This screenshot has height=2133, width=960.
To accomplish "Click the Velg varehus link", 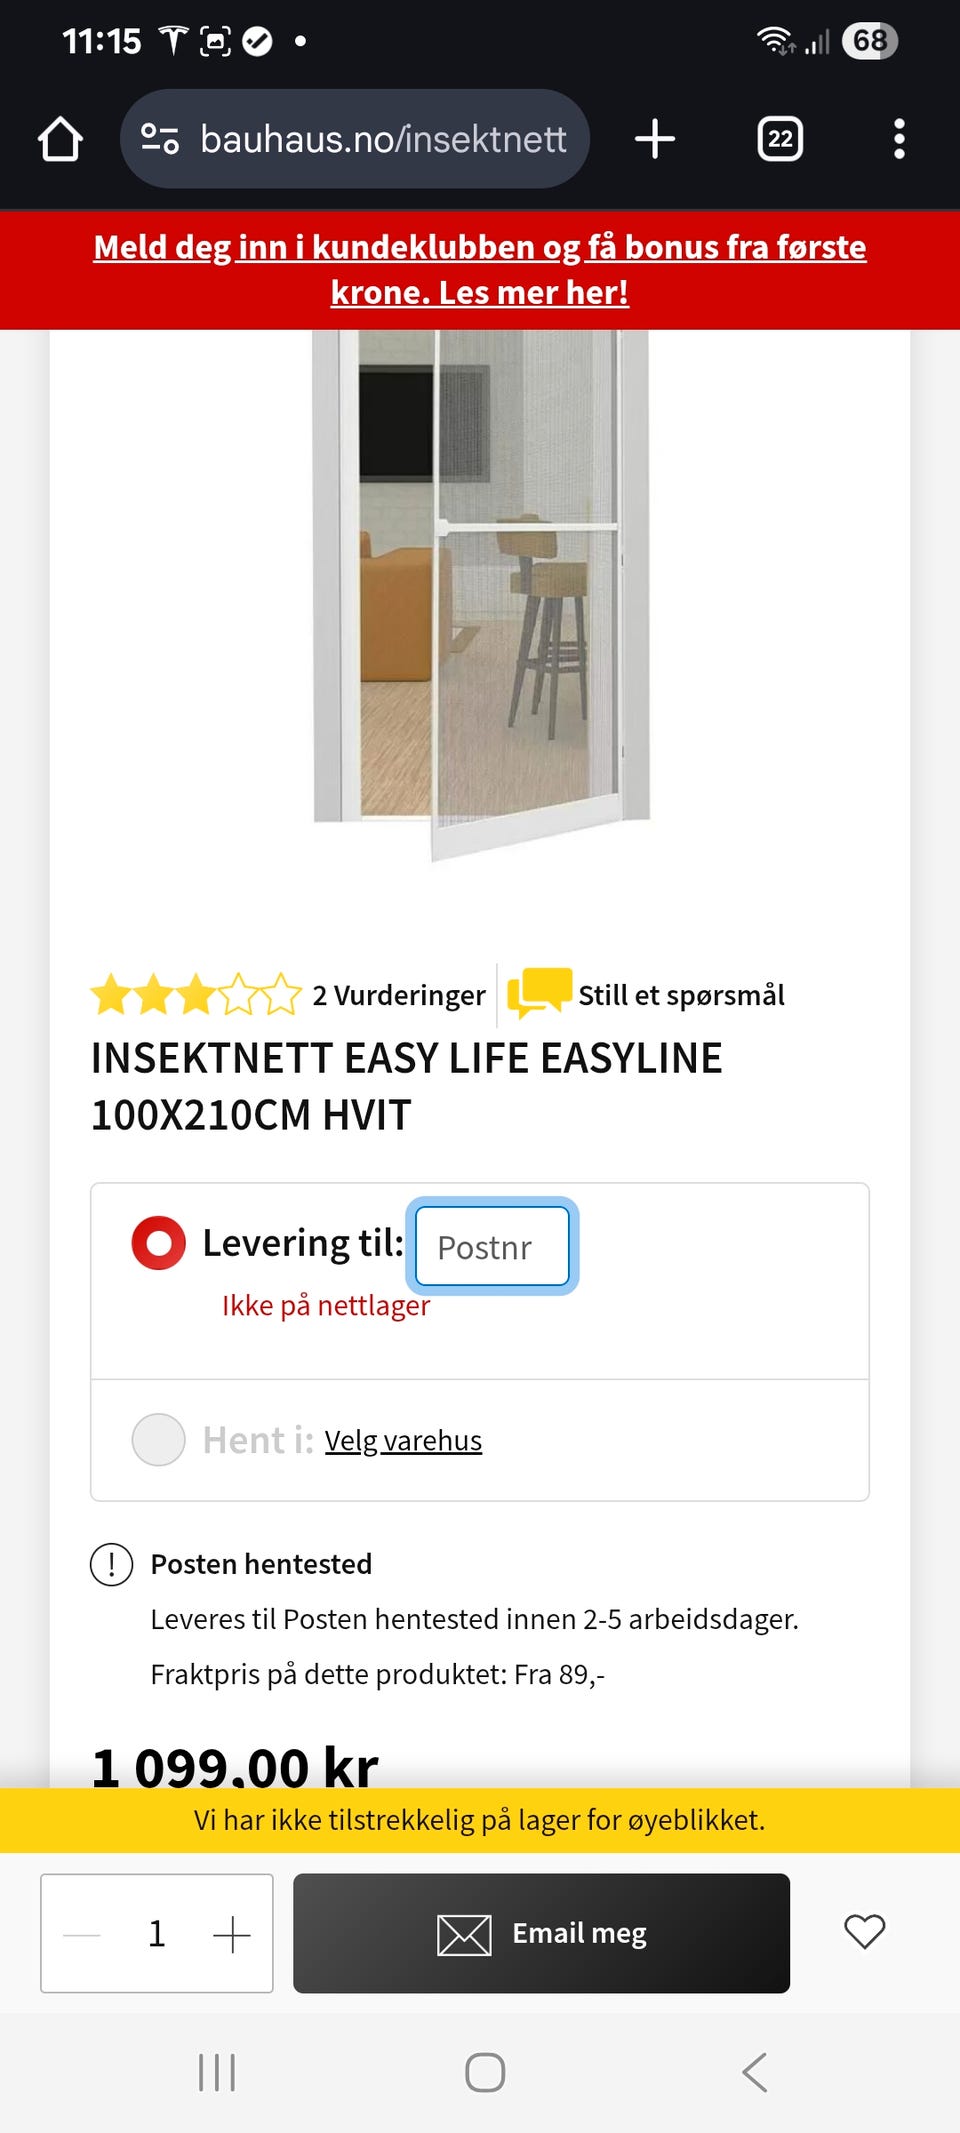I will pyautogui.click(x=403, y=1441).
